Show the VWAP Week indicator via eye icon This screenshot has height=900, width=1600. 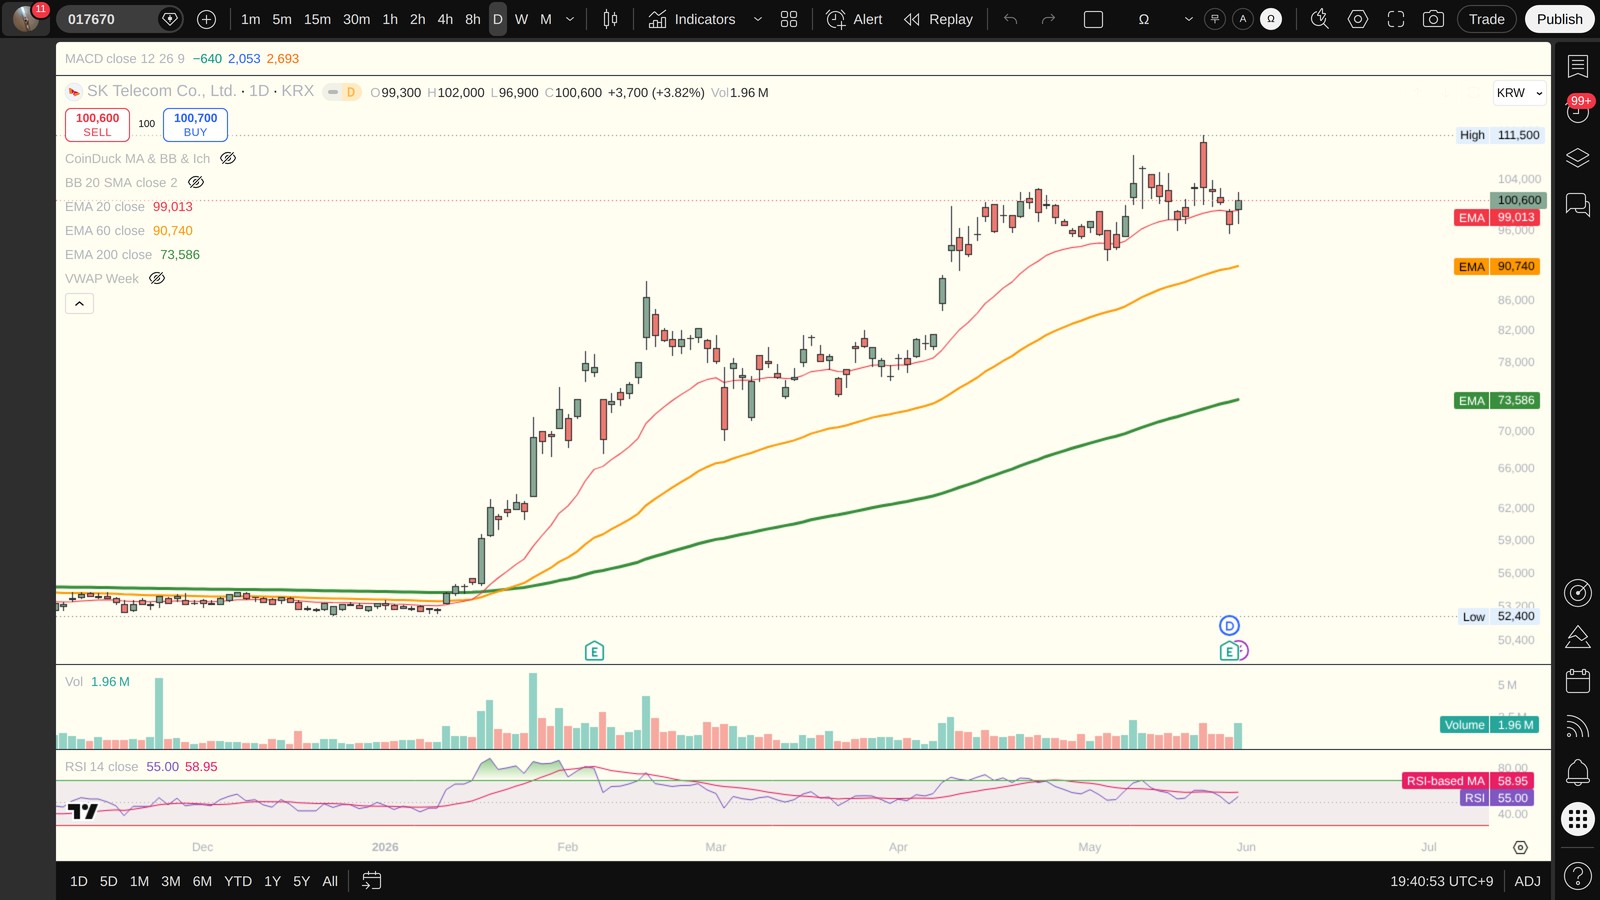[157, 278]
